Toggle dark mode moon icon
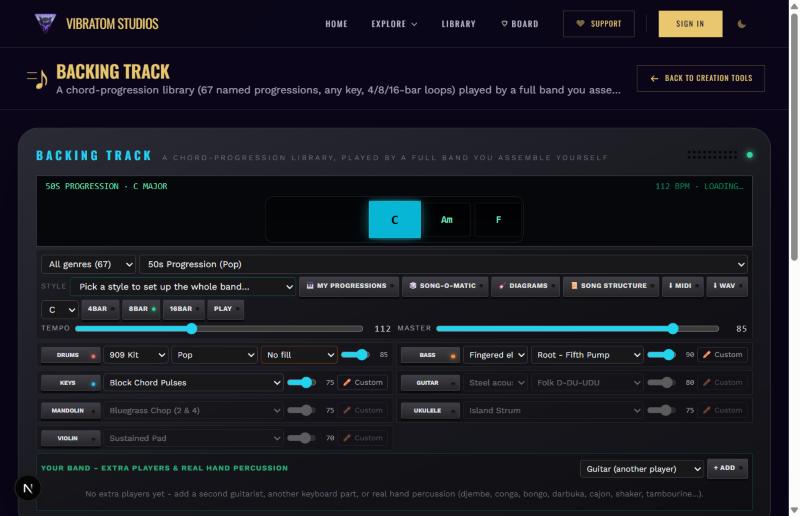This screenshot has height=516, width=800. pyautogui.click(x=741, y=24)
